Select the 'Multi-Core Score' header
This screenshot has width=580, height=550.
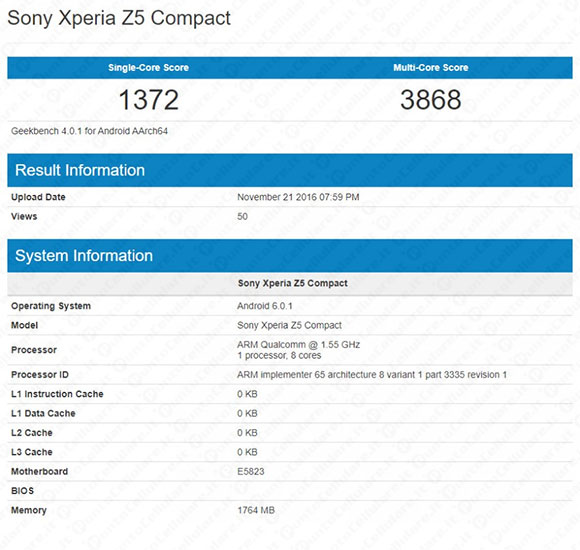pyautogui.click(x=431, y=67)
